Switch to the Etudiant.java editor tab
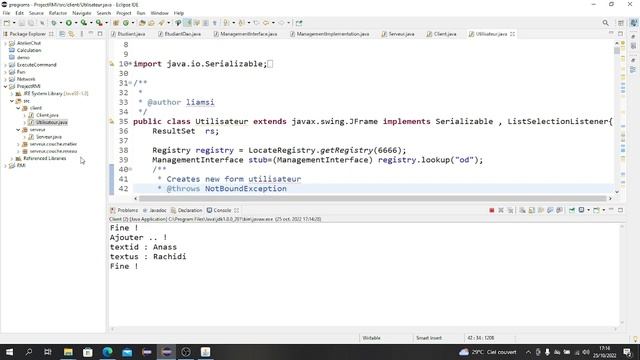This screenshot has height=360, width=640. pos(128,34)
